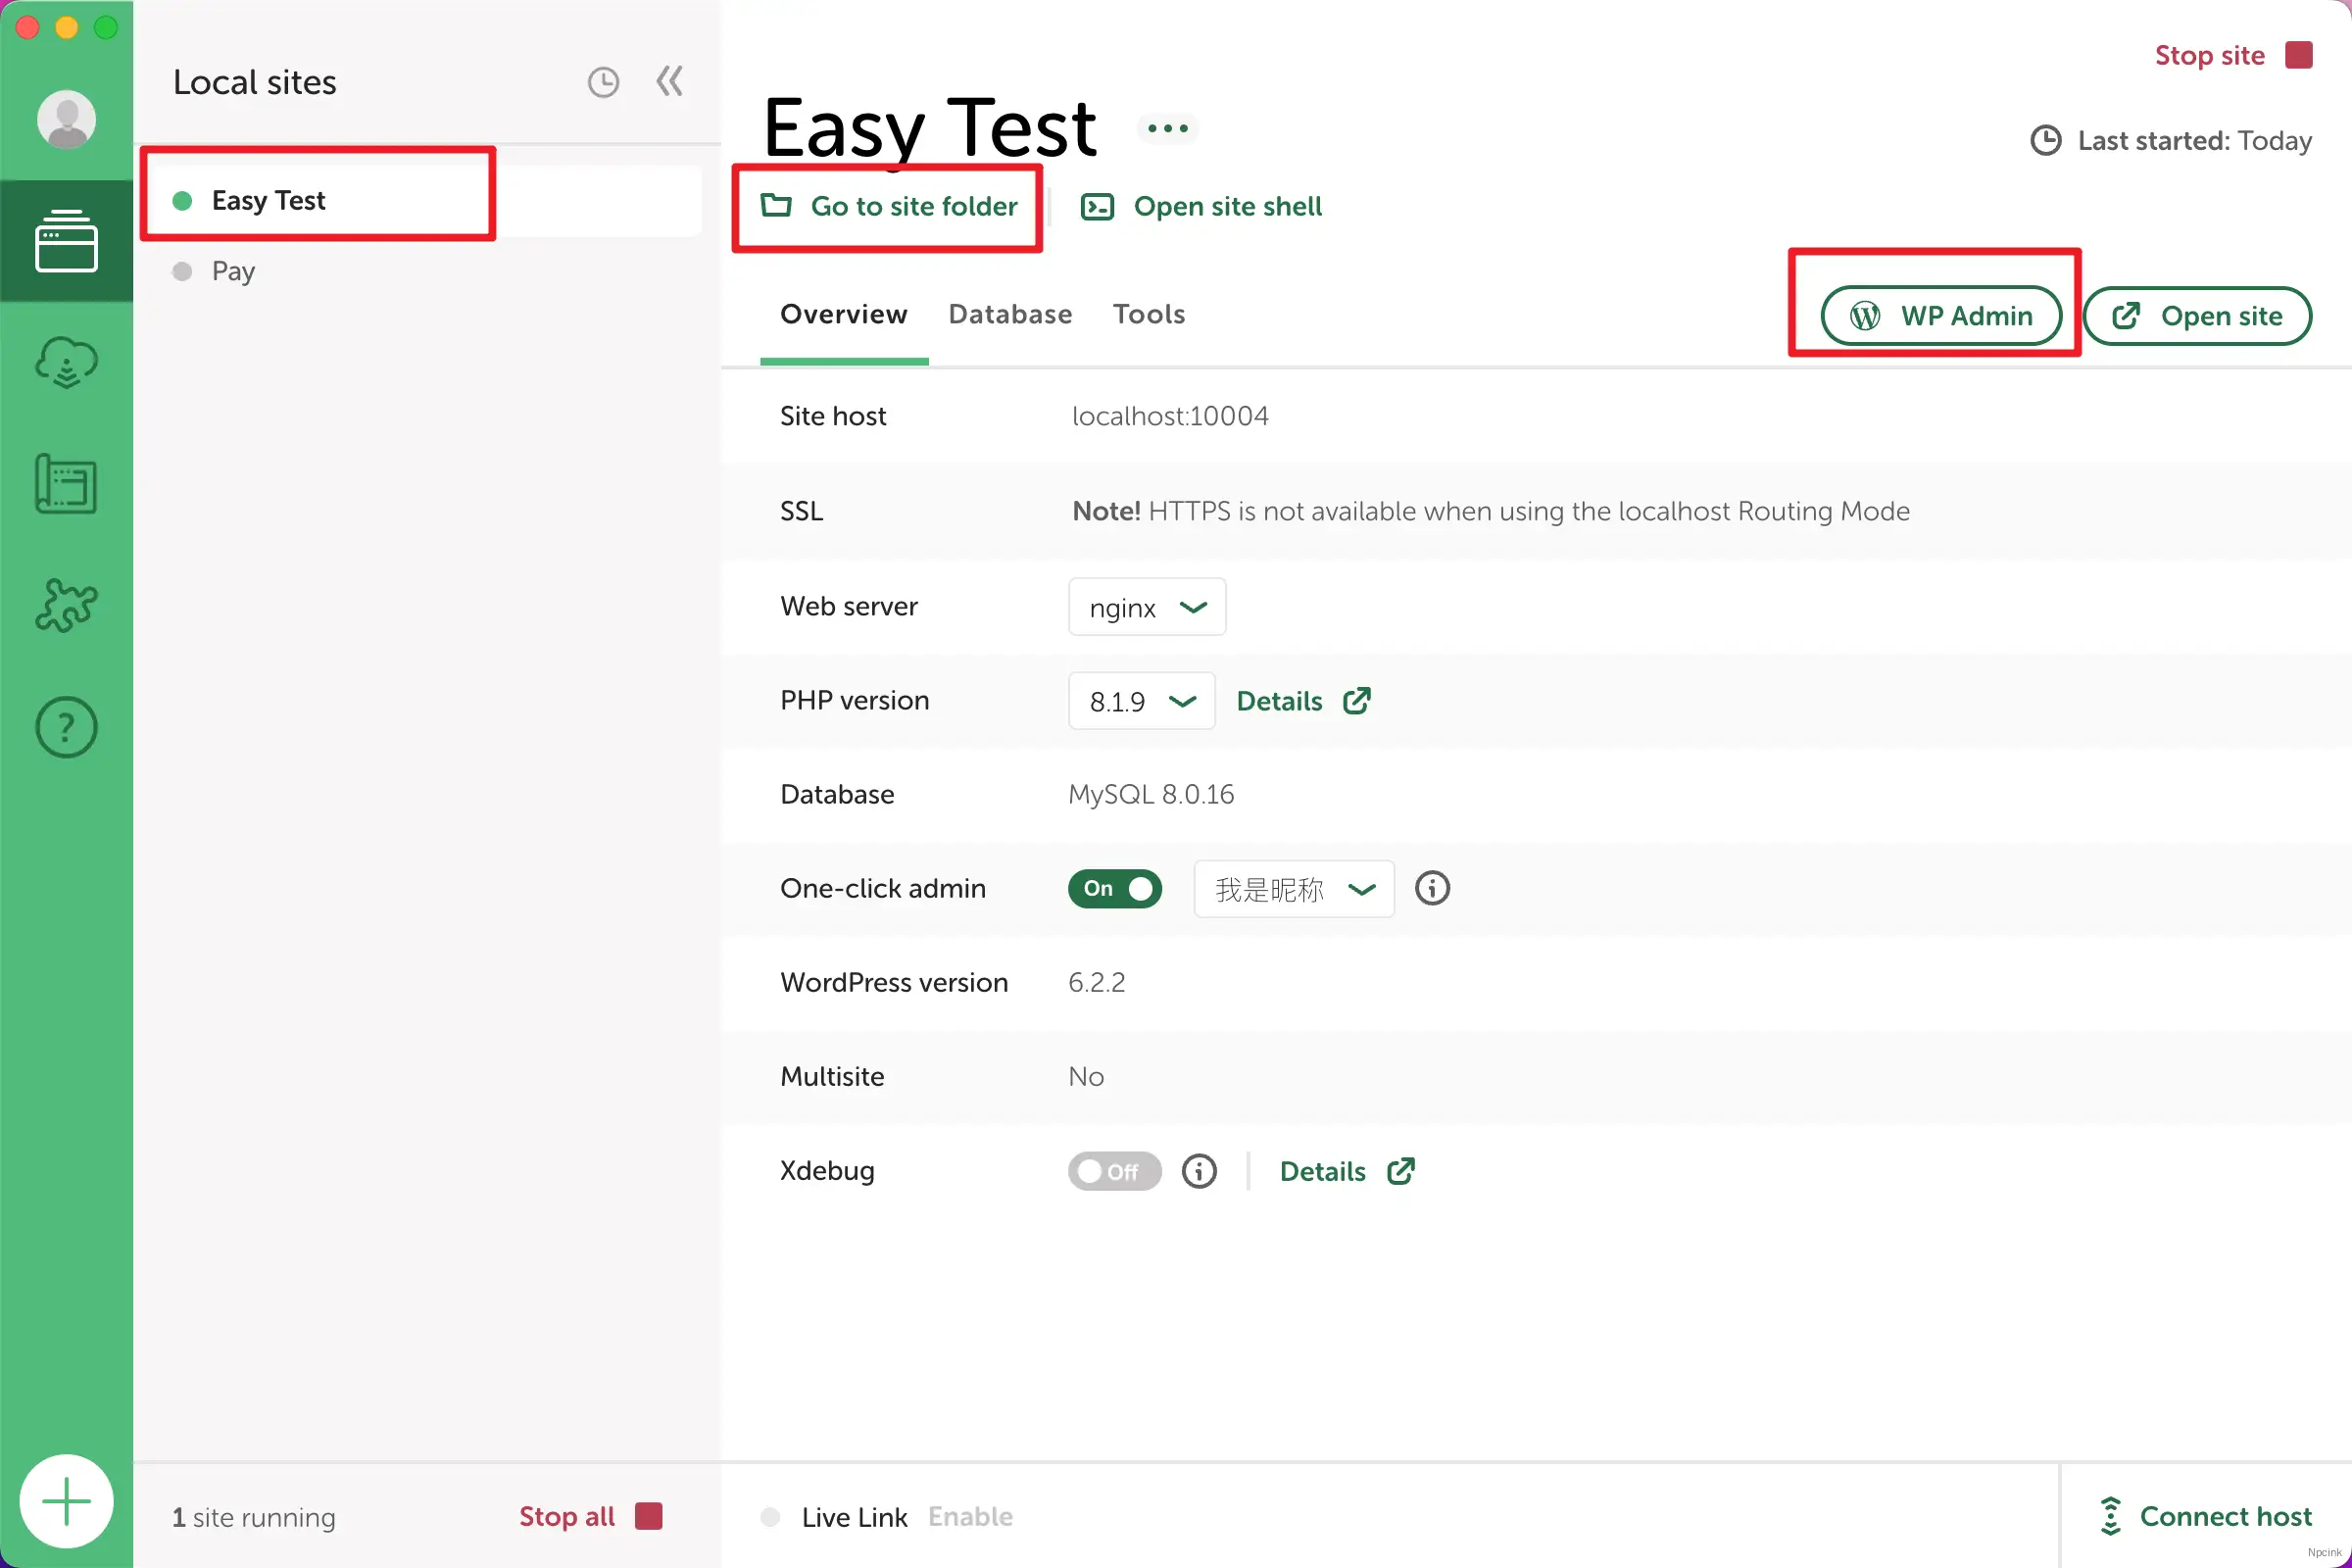Open the user avatar account icon
The width and height of the screenshot is (2352, 1568).
(66, 119)
